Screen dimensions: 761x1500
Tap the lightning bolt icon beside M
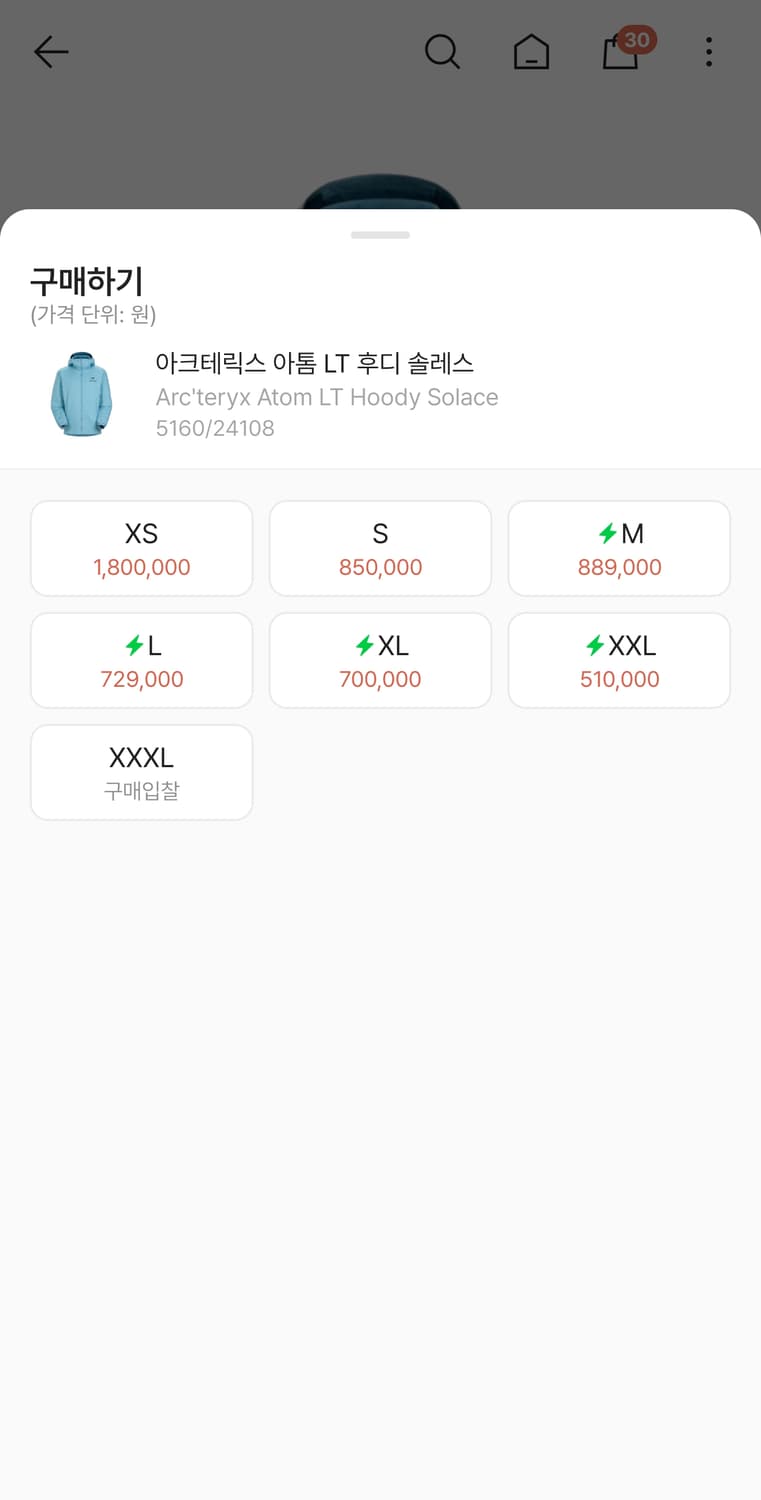pyautogui.click(x=607, y=534)
